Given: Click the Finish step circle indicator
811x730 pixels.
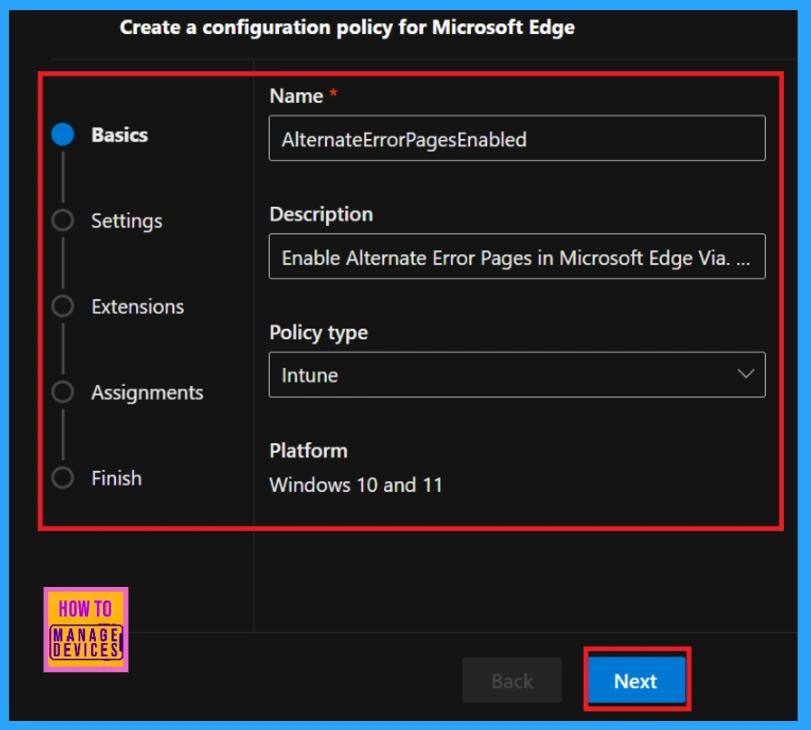Looking at the screenshot, I should [x=63, y=478].
